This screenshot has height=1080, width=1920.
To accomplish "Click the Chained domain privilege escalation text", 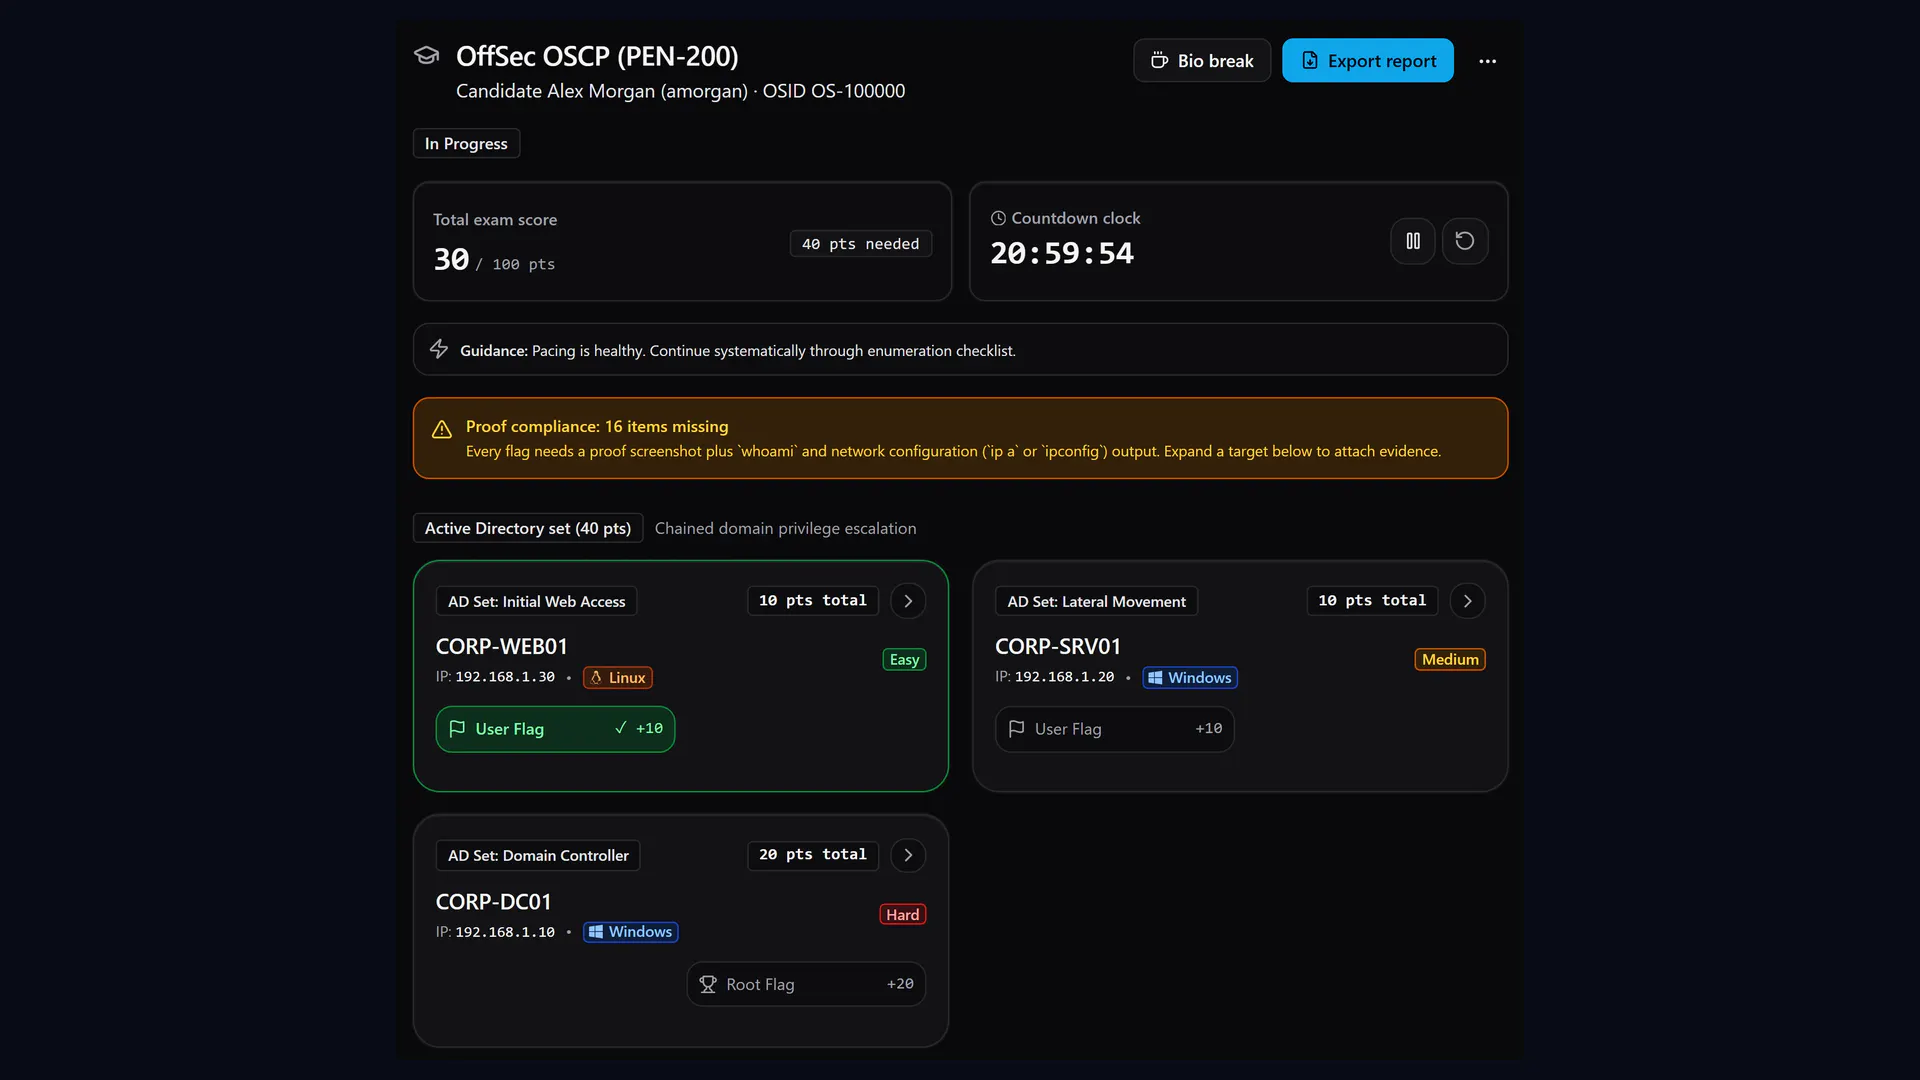I will (x=785, y=528).
